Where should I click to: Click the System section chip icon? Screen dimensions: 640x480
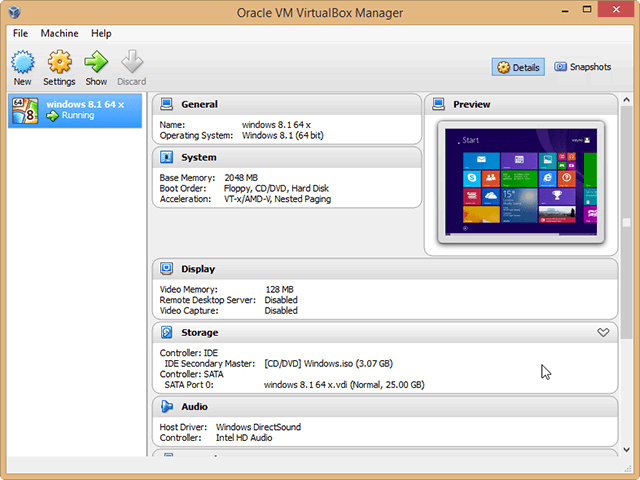tap(167, 157)
